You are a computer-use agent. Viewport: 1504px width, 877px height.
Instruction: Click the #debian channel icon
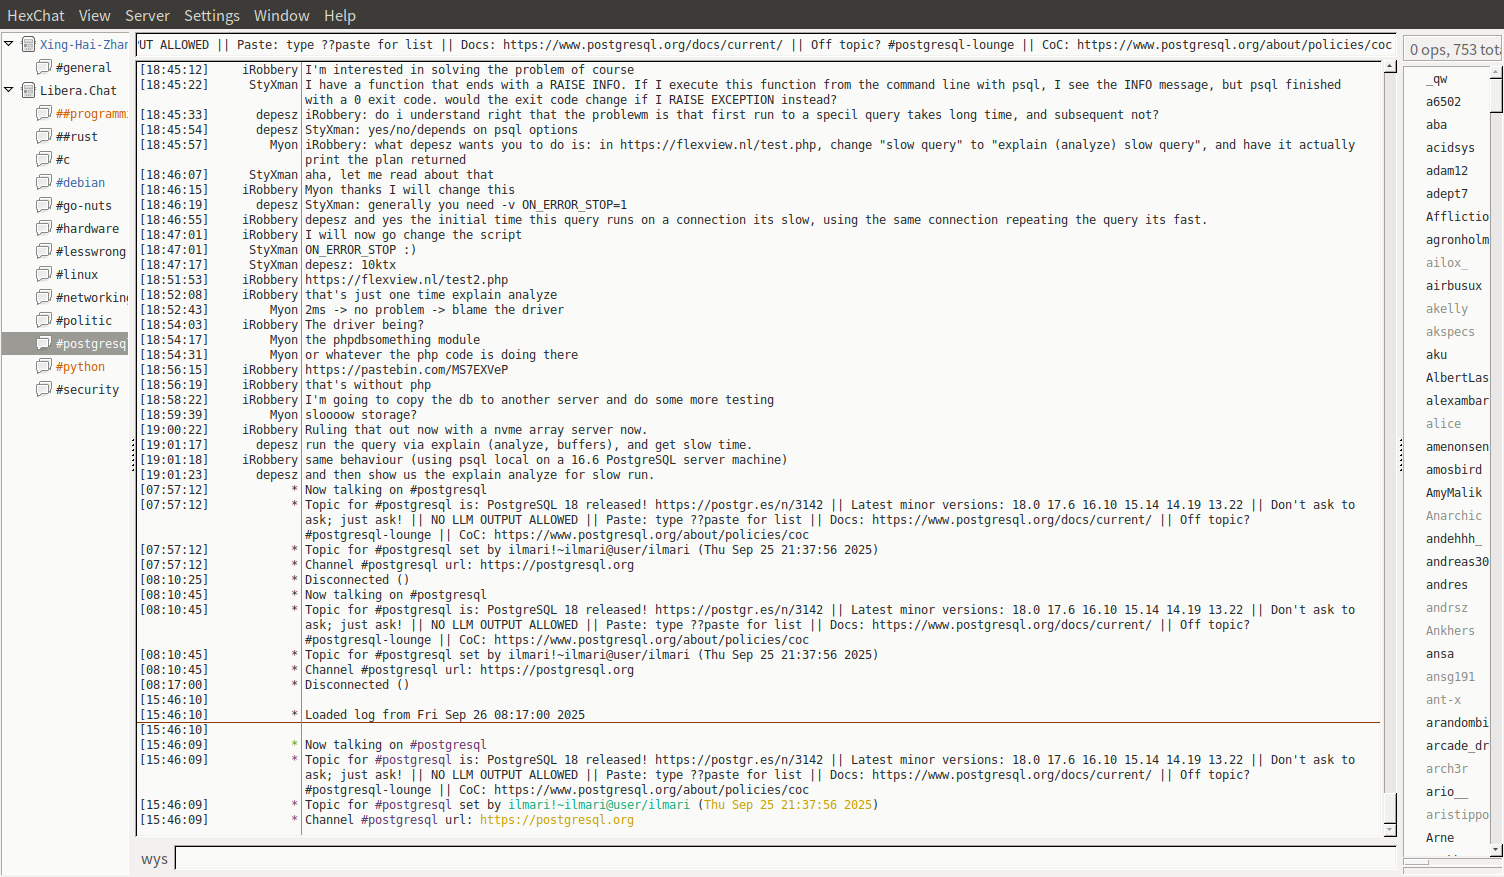[x=43, y=182]
